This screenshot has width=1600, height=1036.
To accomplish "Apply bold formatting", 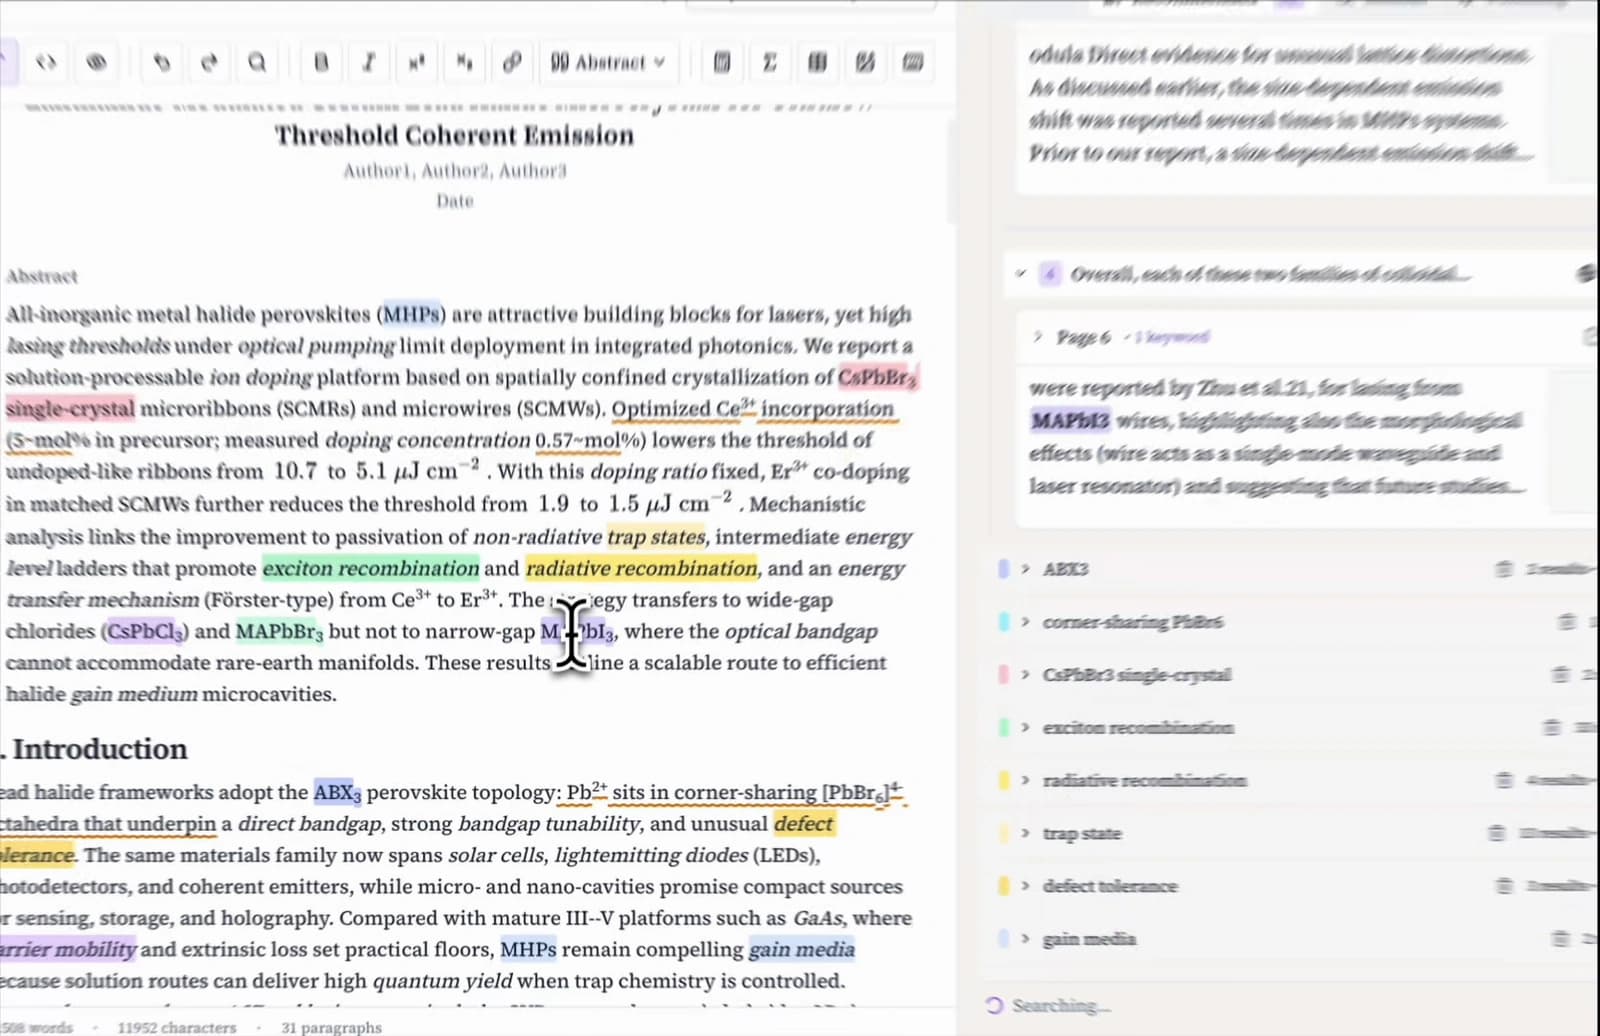I will (321, 62).
